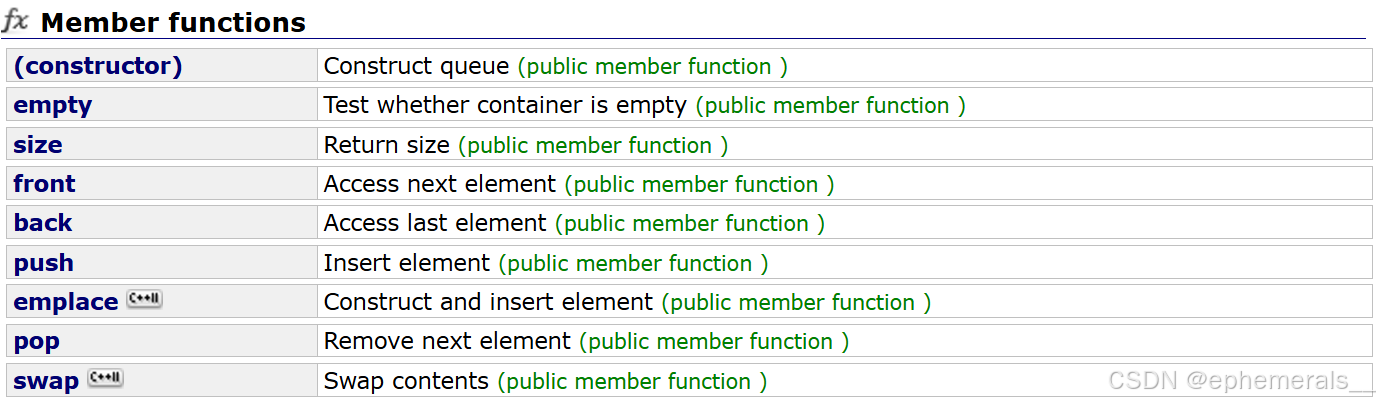Screen dimensions: 1380x403
Task: Open the front member function link
Action: click(44, 184)
